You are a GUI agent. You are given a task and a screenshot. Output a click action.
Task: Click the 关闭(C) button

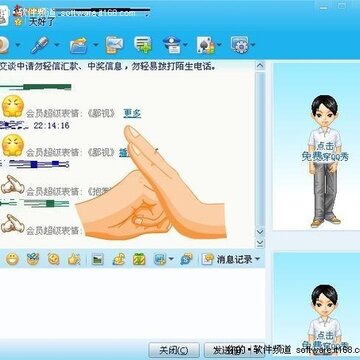[x=174, y=350]
